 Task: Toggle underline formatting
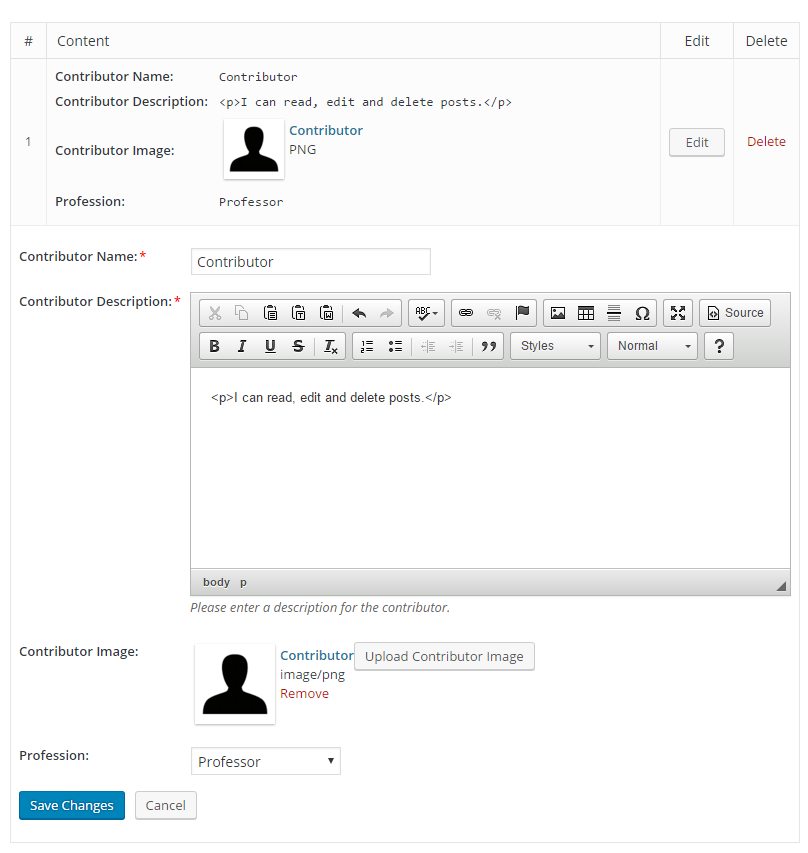coord(270,346)
